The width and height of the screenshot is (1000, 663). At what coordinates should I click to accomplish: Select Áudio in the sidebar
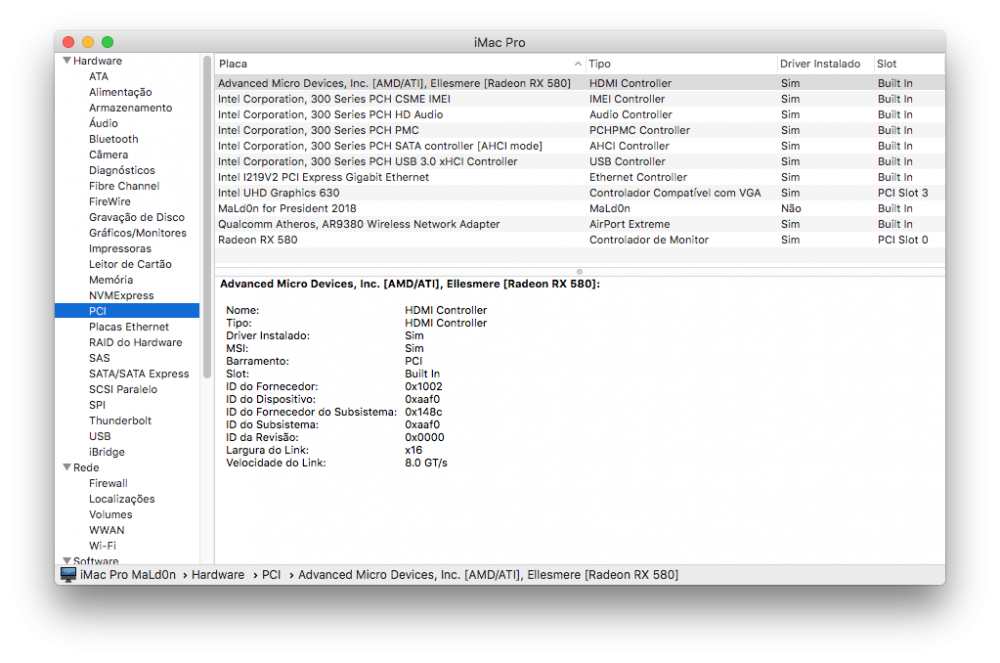click(x=103, y=123)
